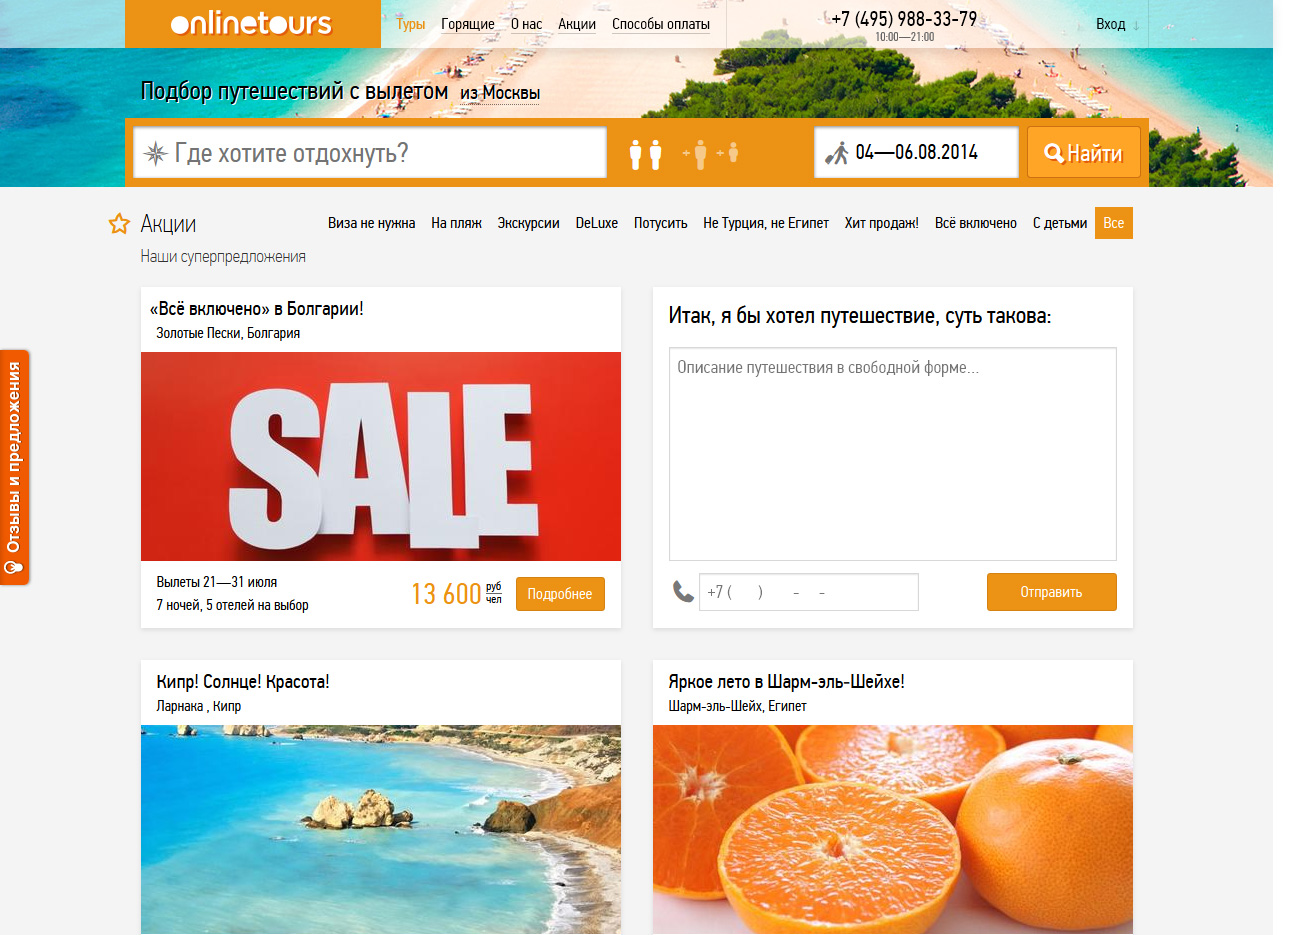This screenshot has width=1290, height=935.
Task: Click the onlinetours logo
Action: coord(251,23)
